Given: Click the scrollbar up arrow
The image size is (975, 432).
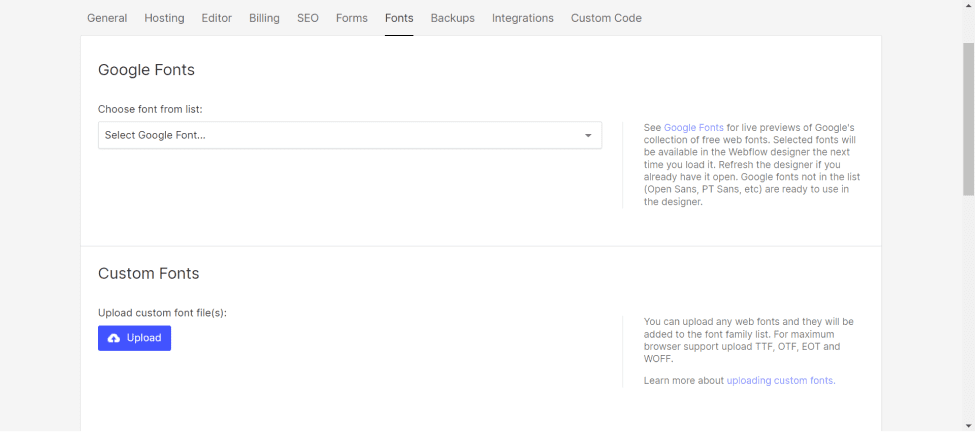Looking at the screenshot, I should pos(968,6).
